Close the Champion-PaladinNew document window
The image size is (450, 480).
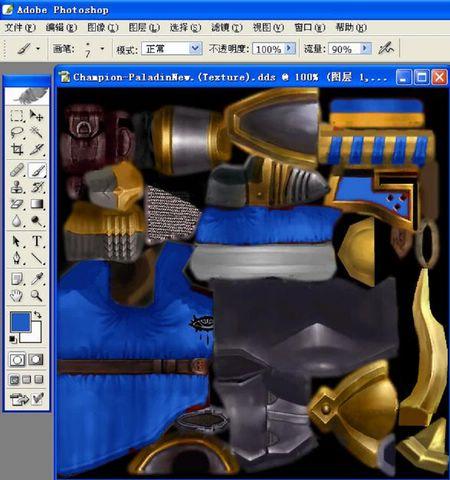439,77
